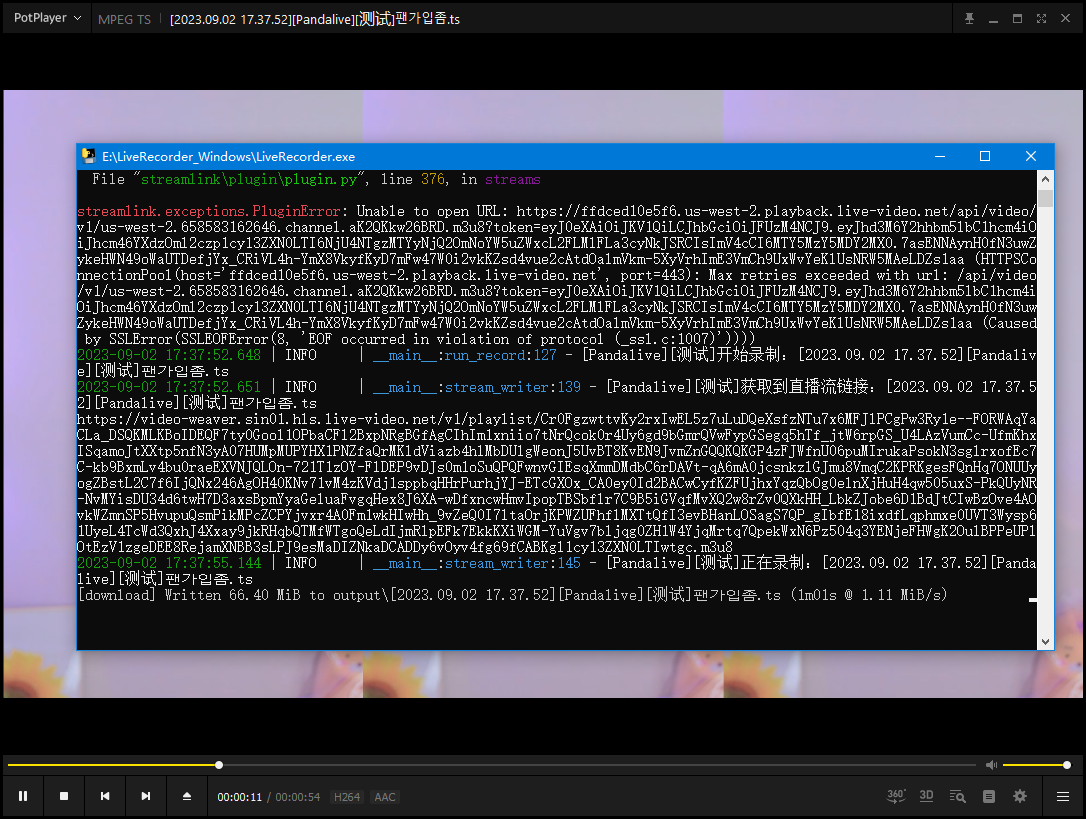The image size is (1086, 819).
Task: Pause playback with the pause icon
Action: coord(23,796)
